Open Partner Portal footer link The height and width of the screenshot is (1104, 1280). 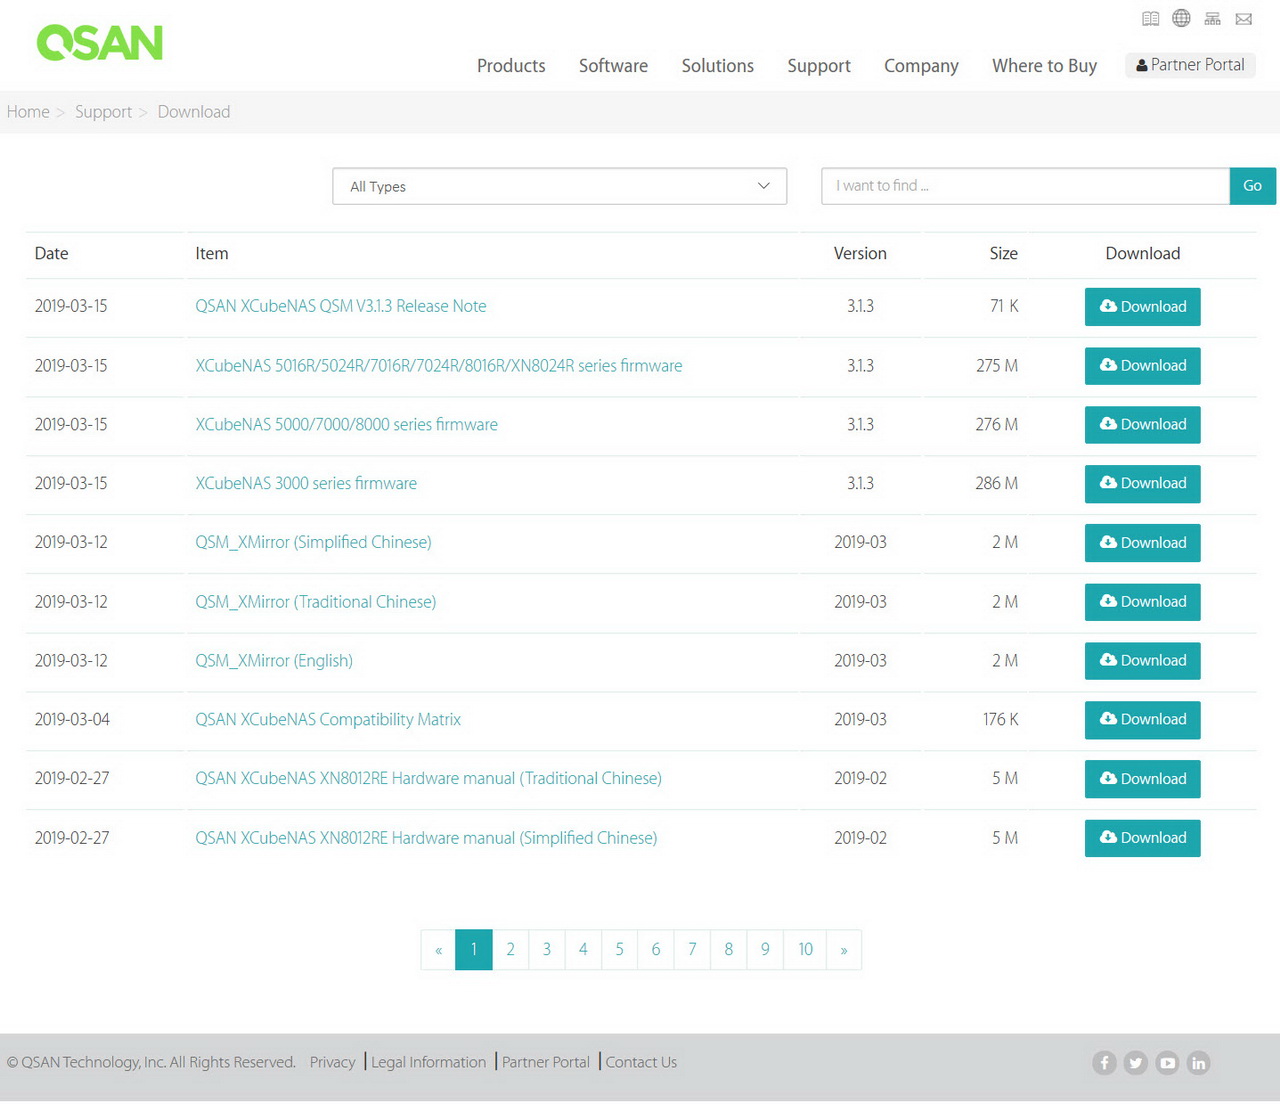click(546, 1062)
